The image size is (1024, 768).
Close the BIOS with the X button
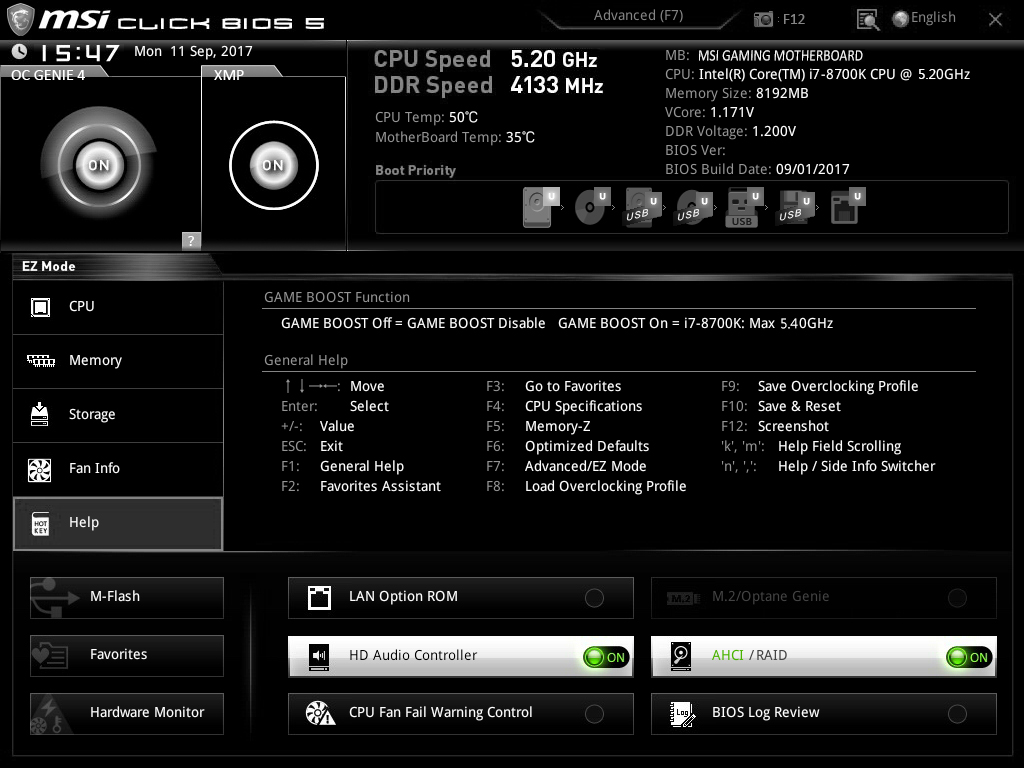995,20
